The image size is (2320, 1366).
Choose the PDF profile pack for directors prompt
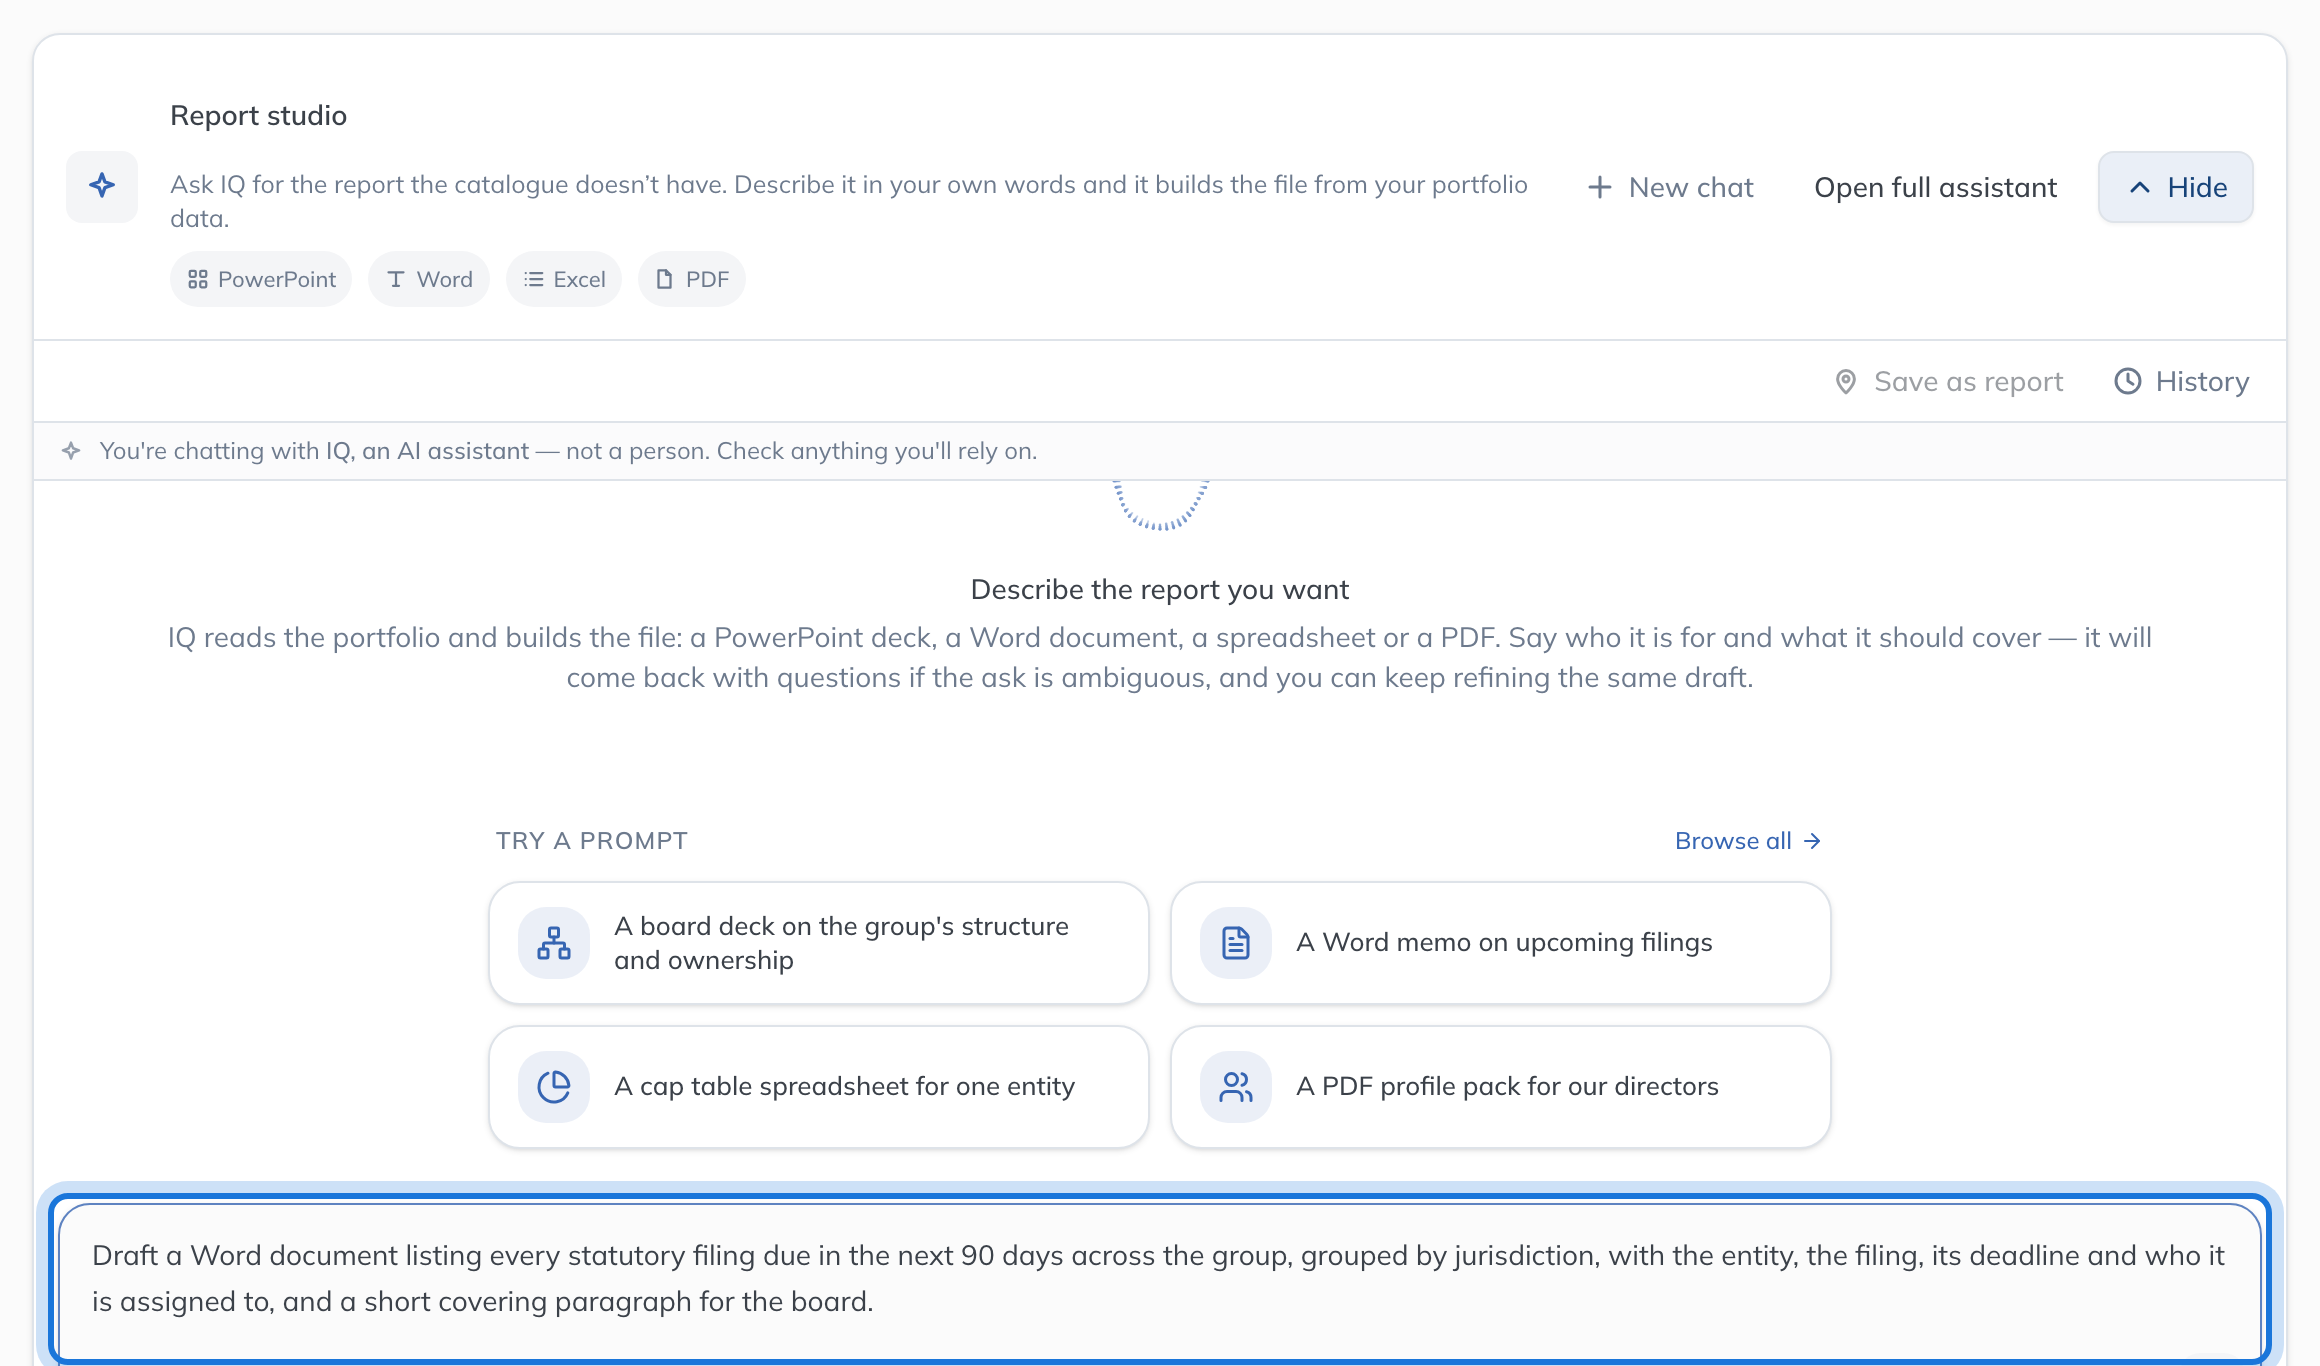[1501, 1087]
